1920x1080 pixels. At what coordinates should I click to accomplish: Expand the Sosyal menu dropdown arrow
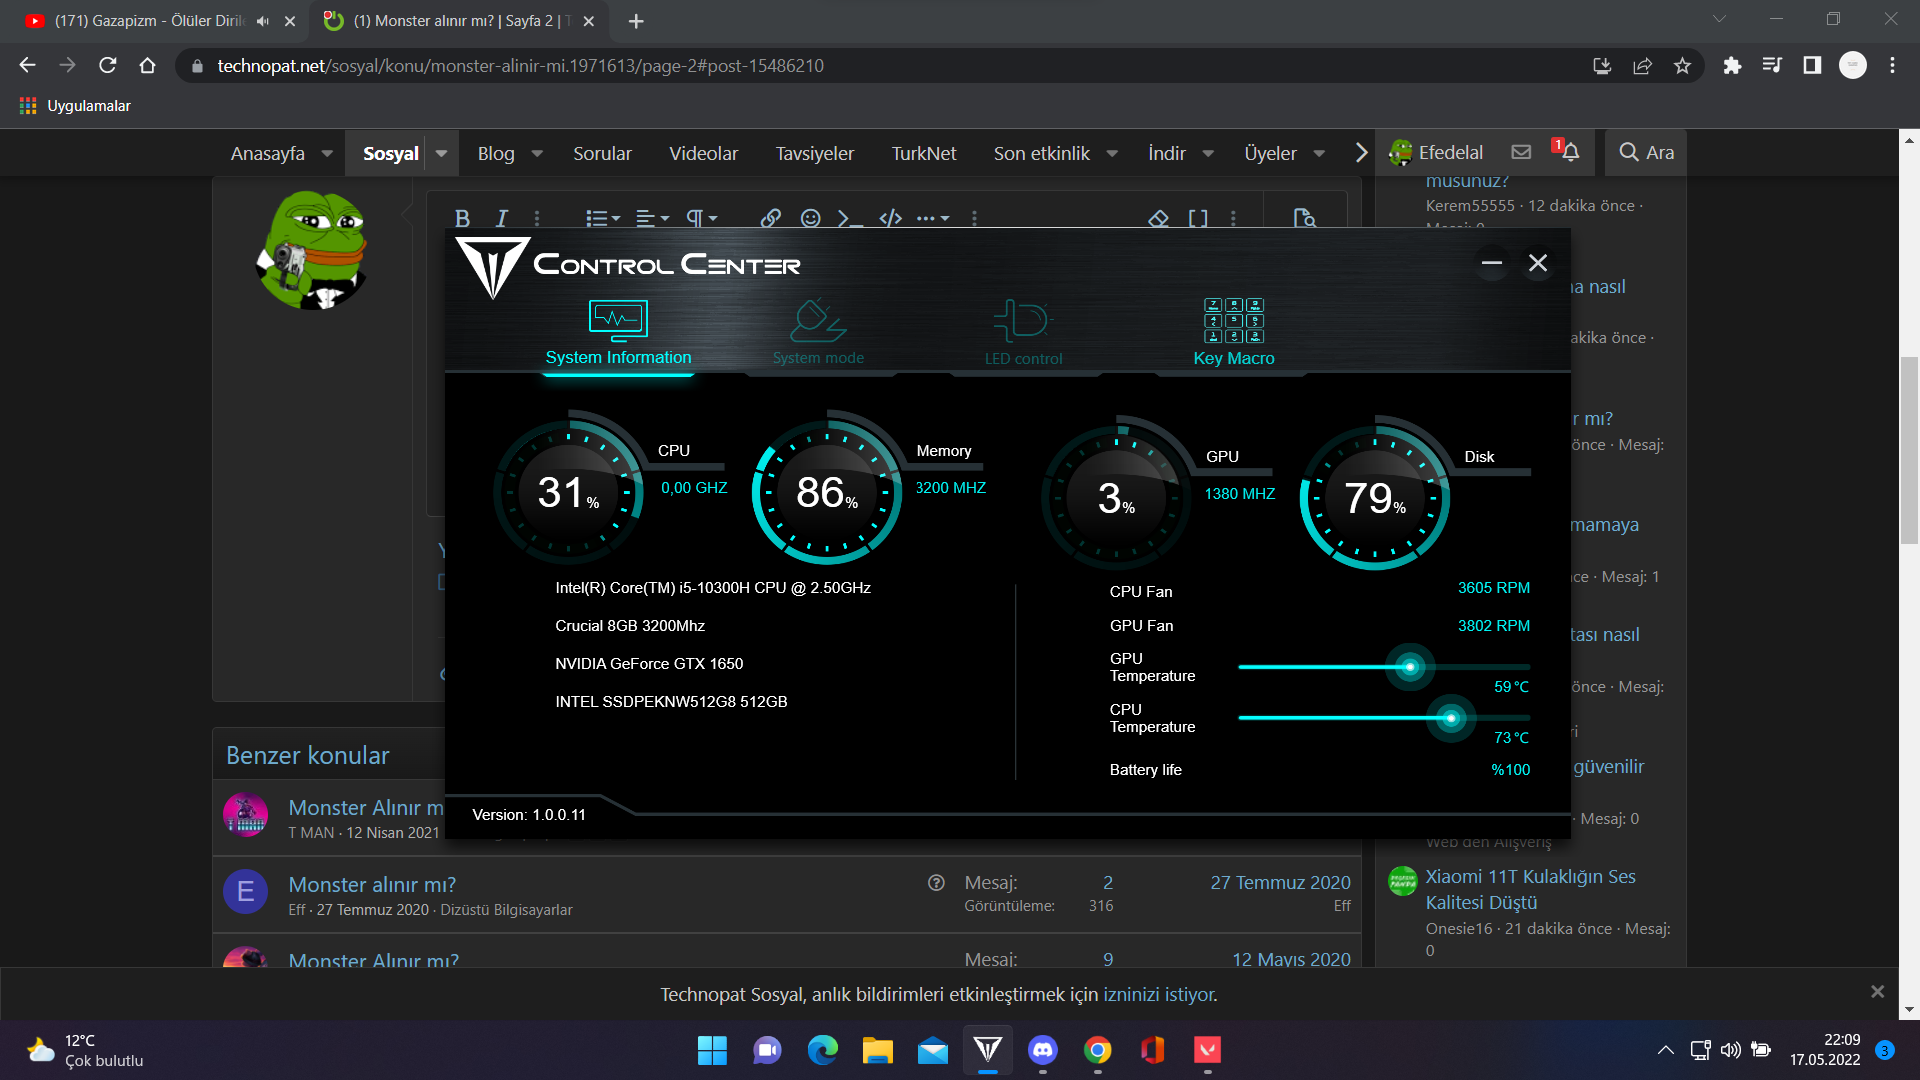pos(441,153)
